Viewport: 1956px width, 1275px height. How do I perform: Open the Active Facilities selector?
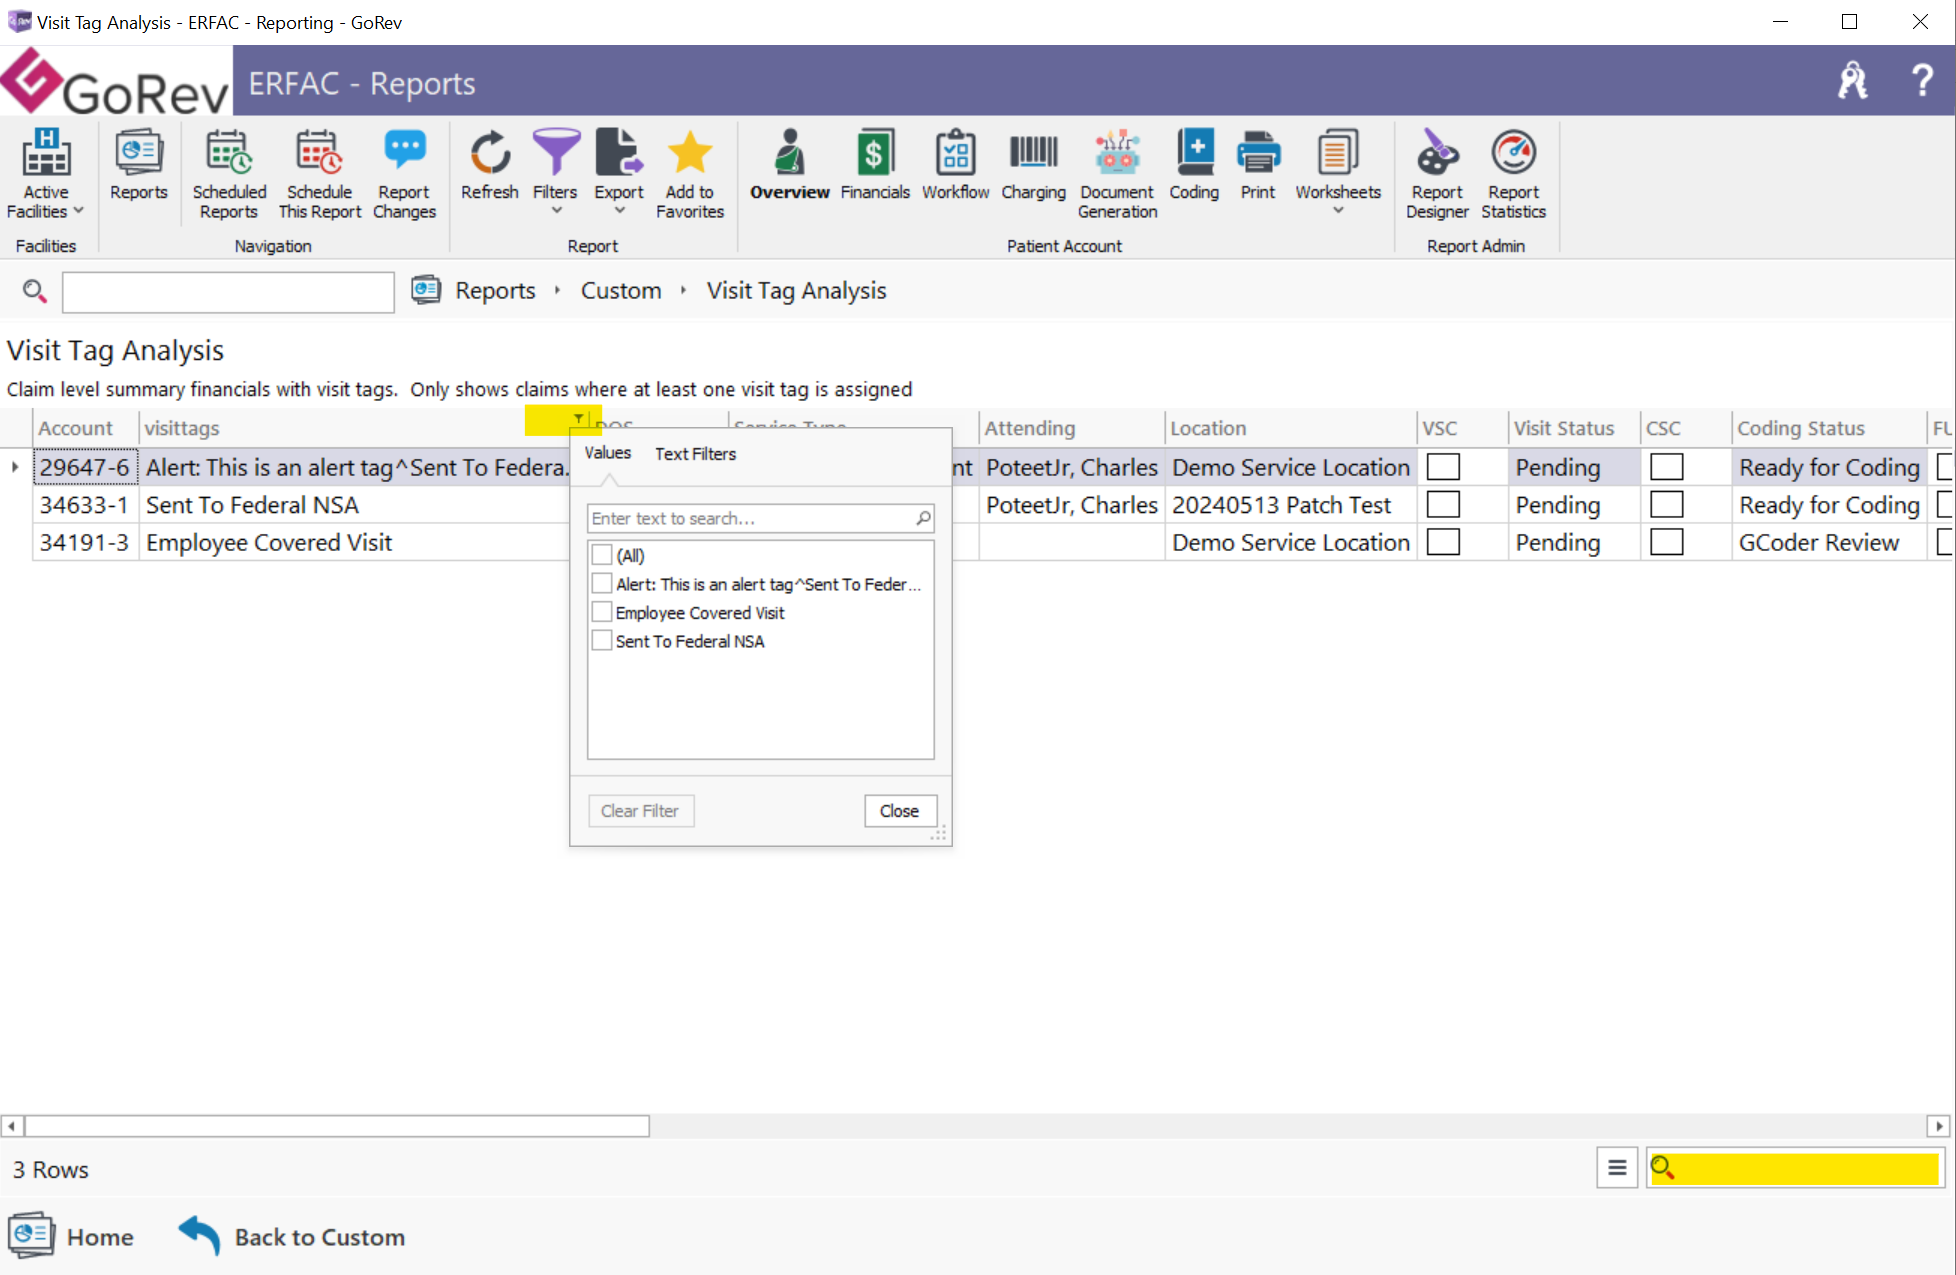pos(46,175)
